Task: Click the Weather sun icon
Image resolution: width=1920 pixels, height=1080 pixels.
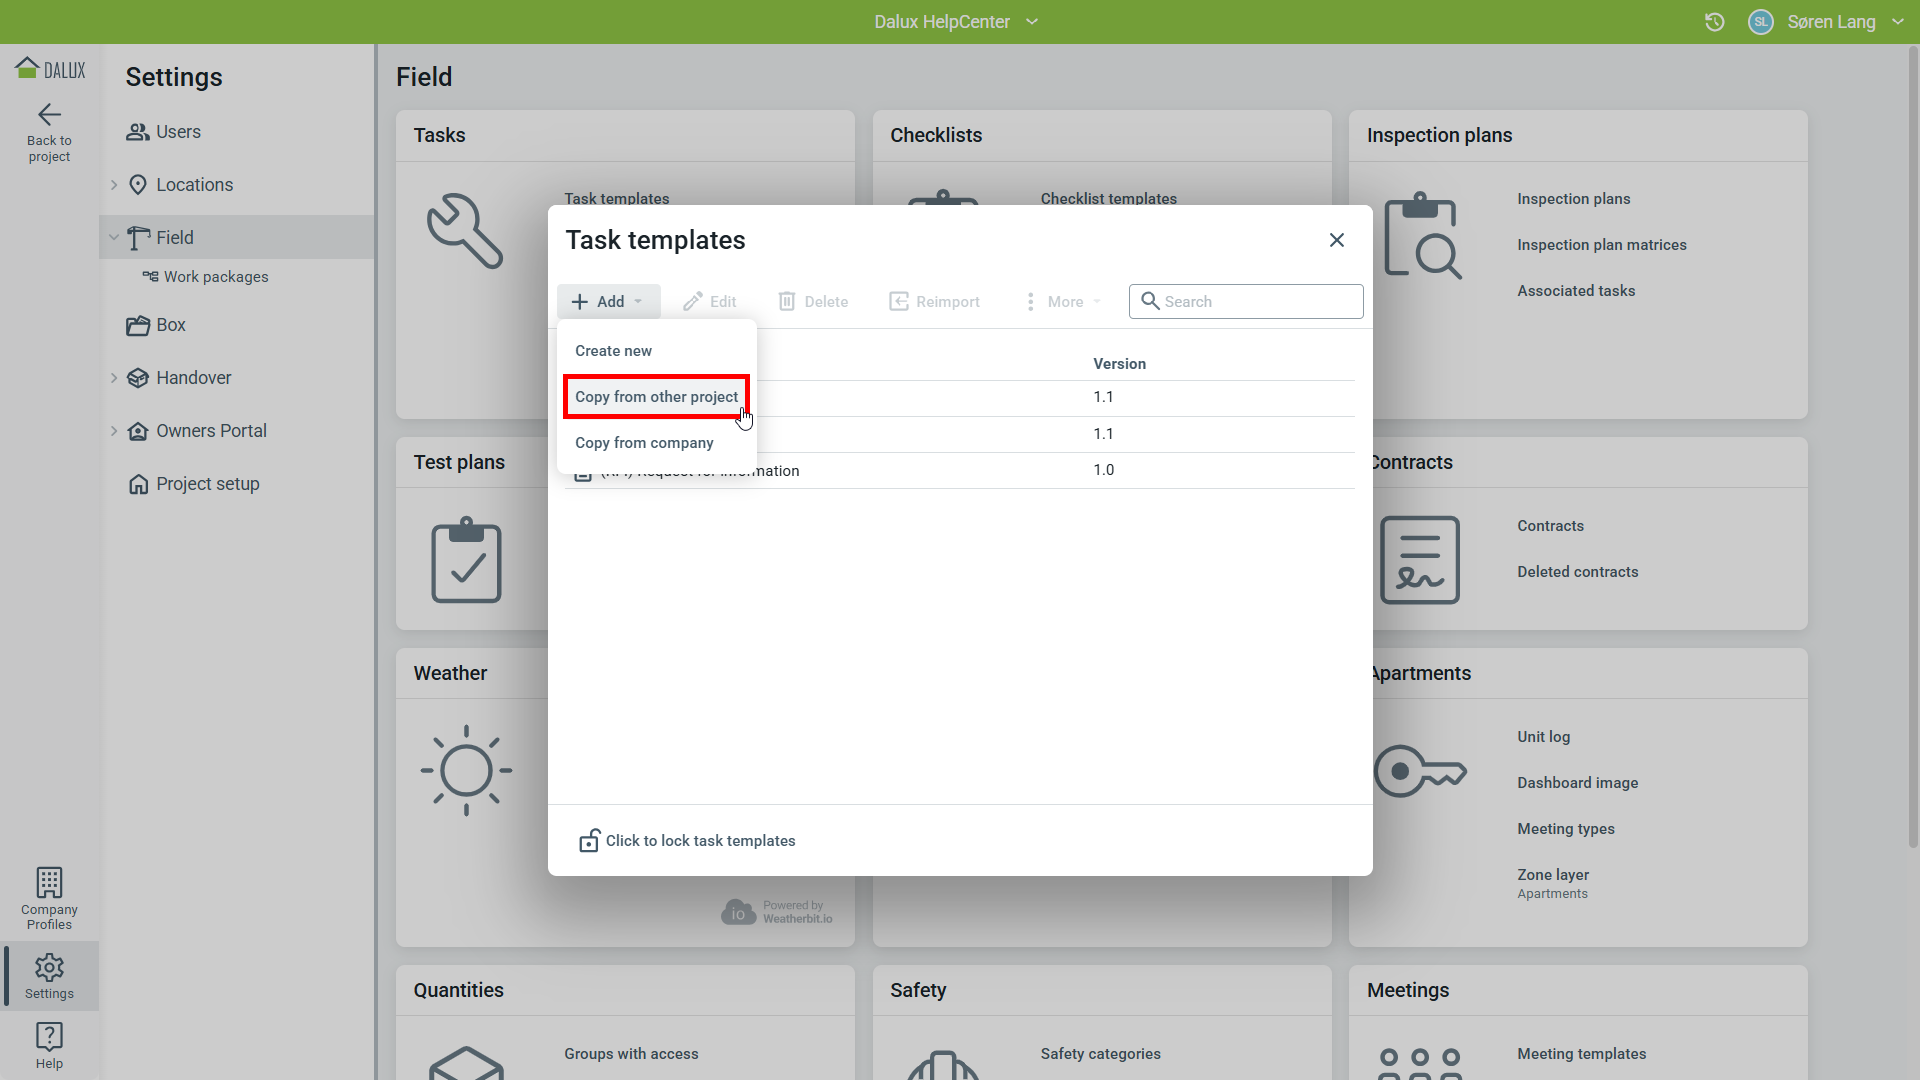Action: point(466,771)
